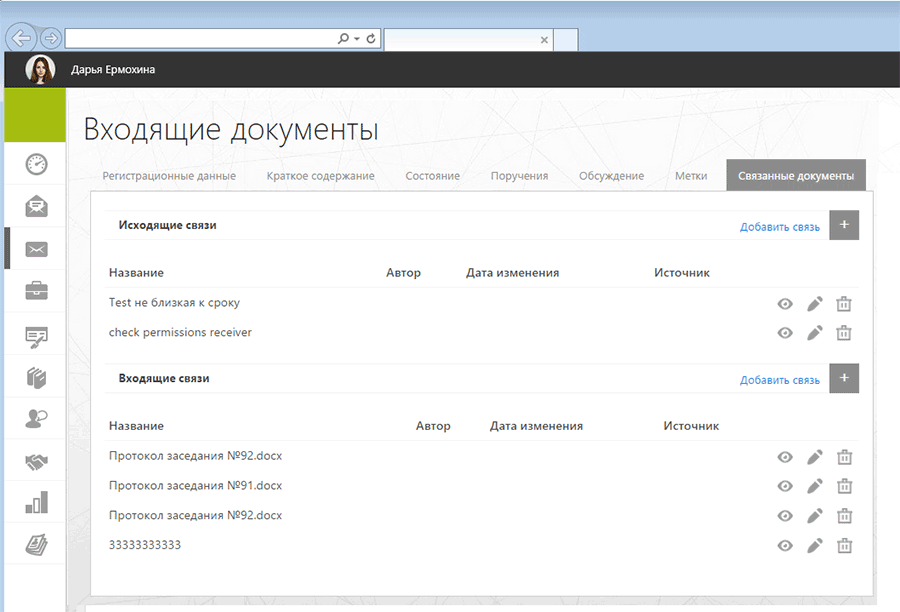View 'Test не близкая к сроку' with eye icon
The image size is (900, 612).
click(785, 304)
